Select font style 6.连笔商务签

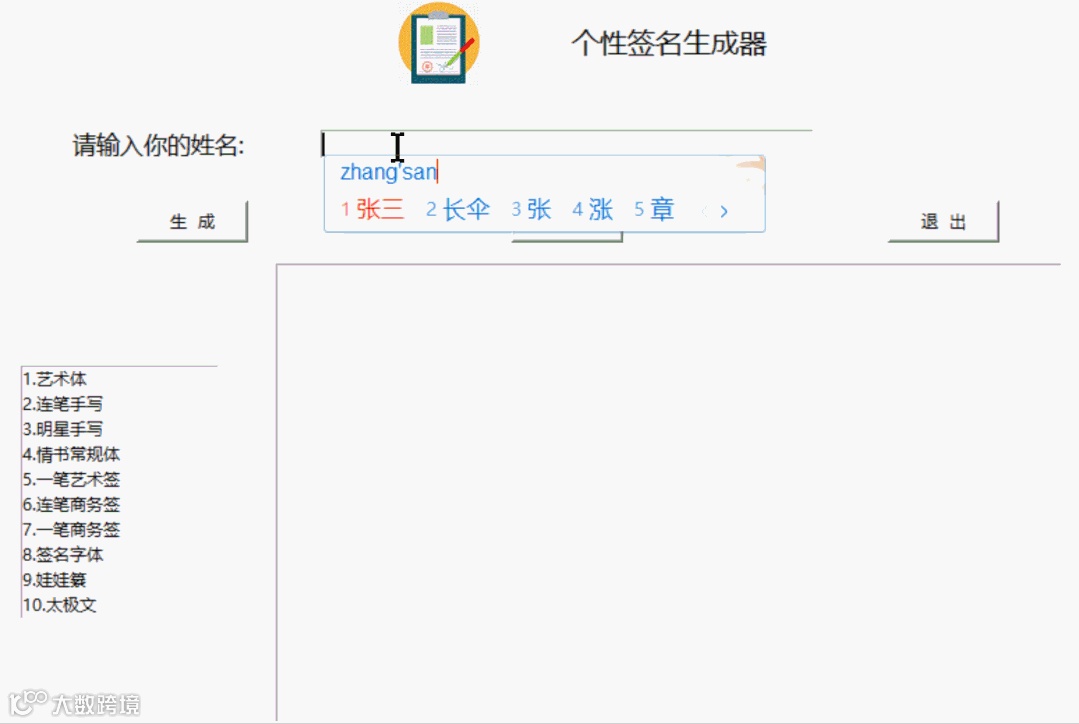[x=72, y=504]
